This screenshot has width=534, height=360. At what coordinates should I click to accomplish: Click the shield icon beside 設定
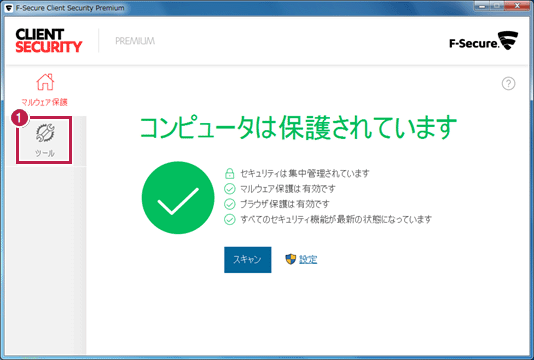290,259
